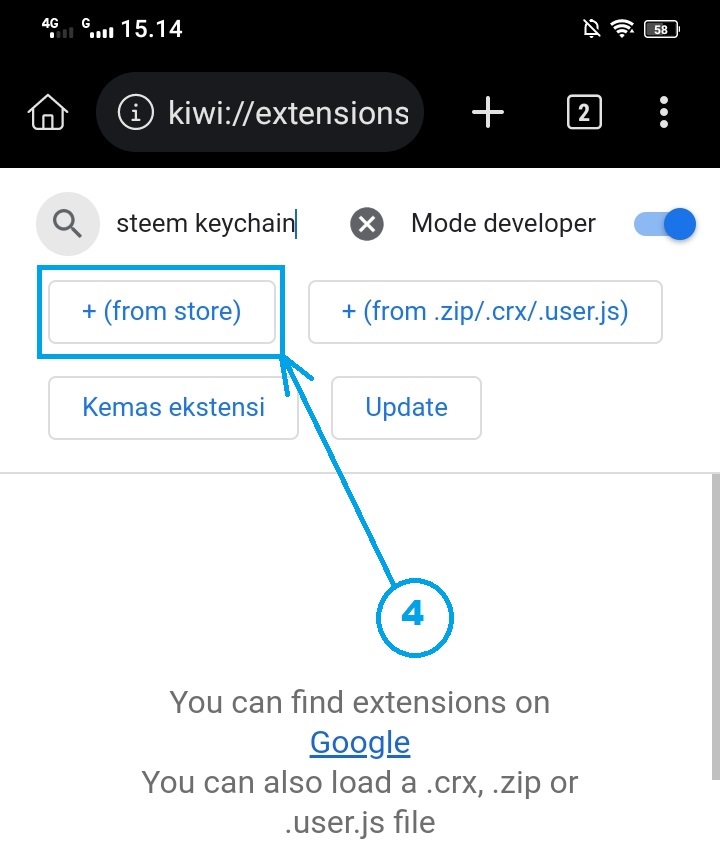Click the Update extensions button
The height and width of the screenshot is (854, 720).
pyautogui.click(x=406, y=407)
